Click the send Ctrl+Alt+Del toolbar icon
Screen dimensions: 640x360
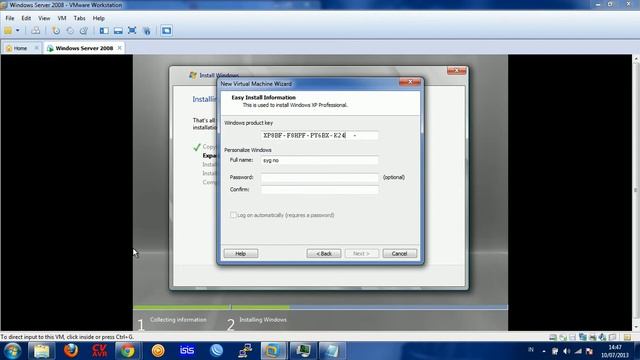(x=36, y=31)
